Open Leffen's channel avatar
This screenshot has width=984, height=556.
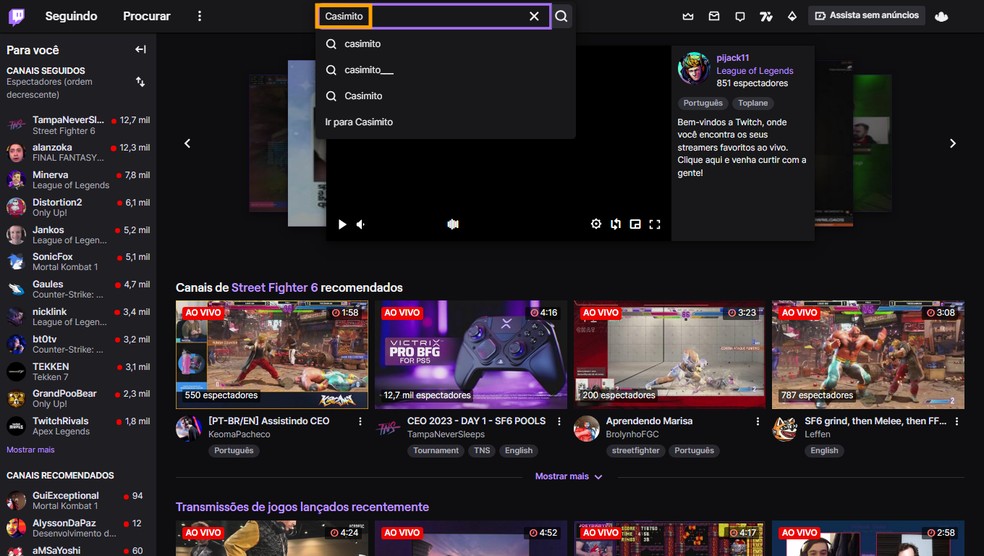coord(784,429)
